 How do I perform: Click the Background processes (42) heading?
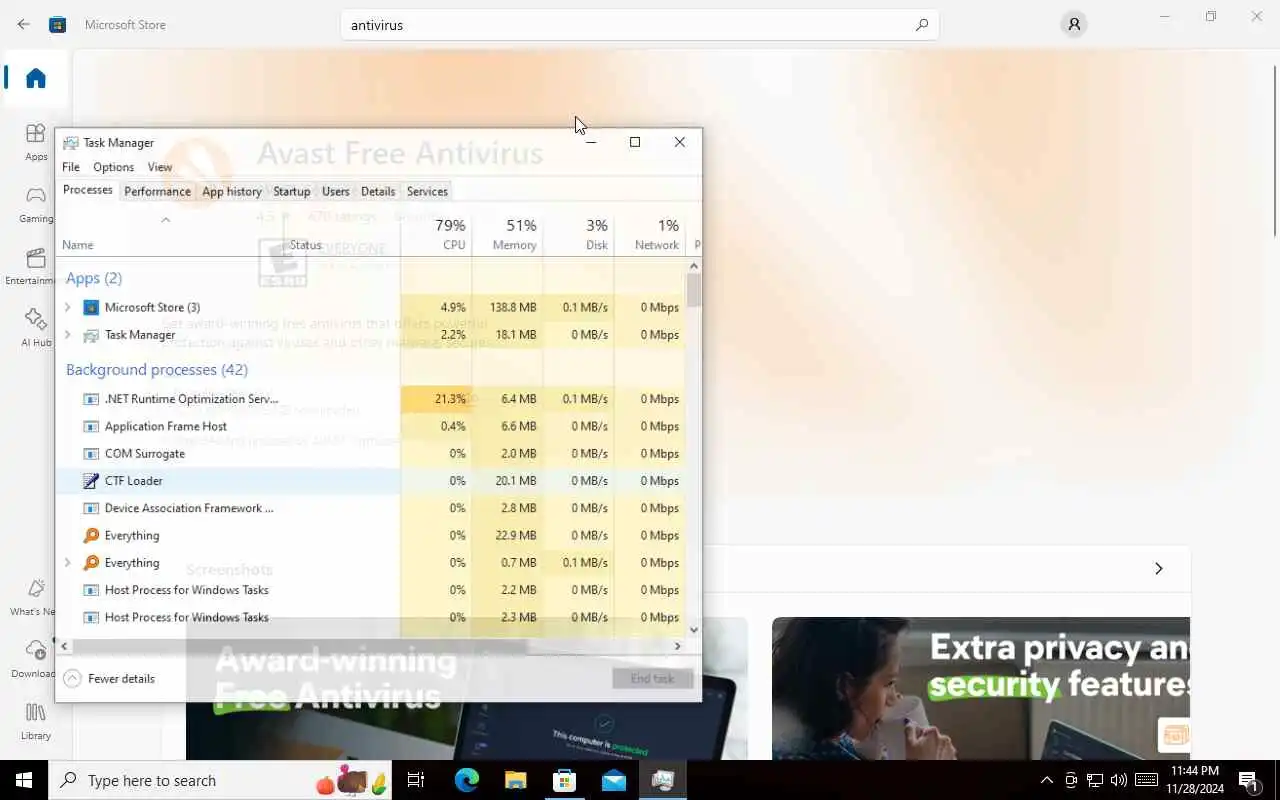coord(157,370)
